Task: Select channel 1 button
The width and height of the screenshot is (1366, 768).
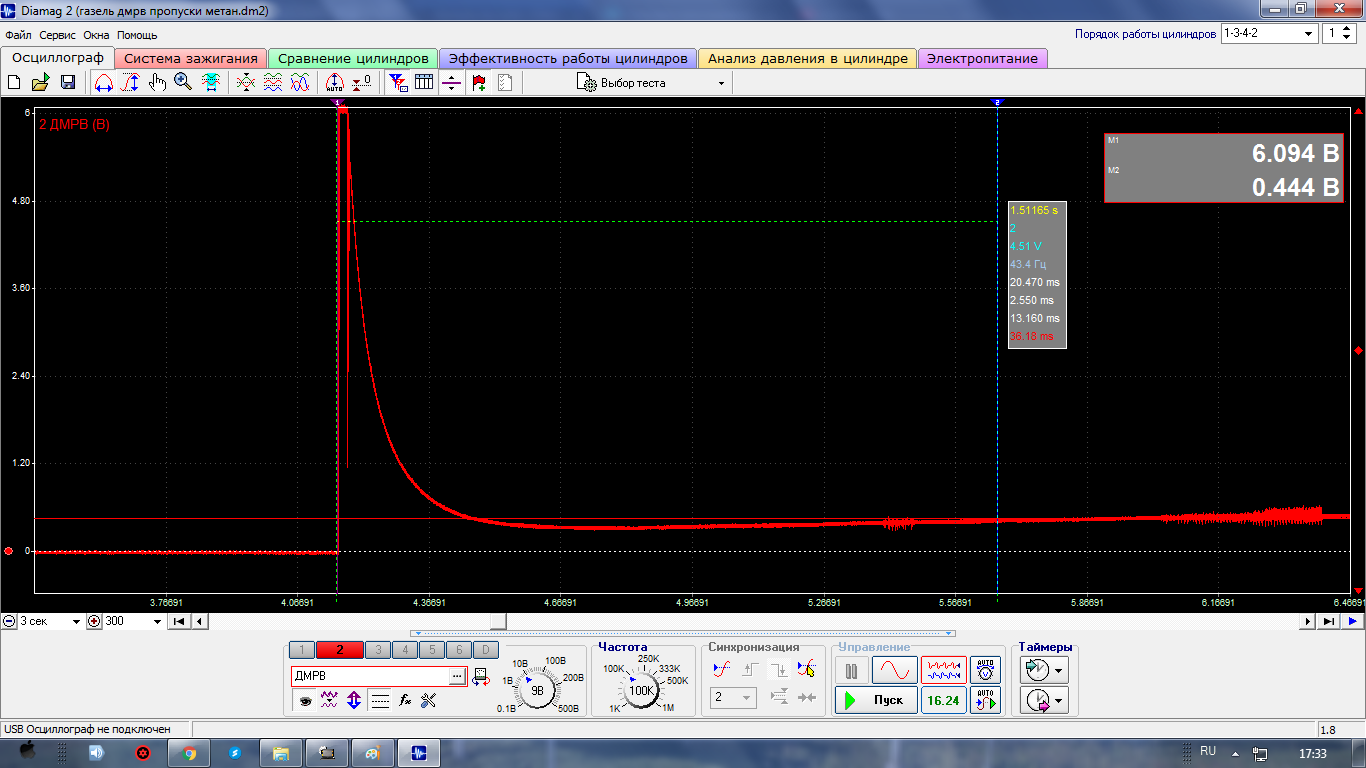Action: point(302,650)
